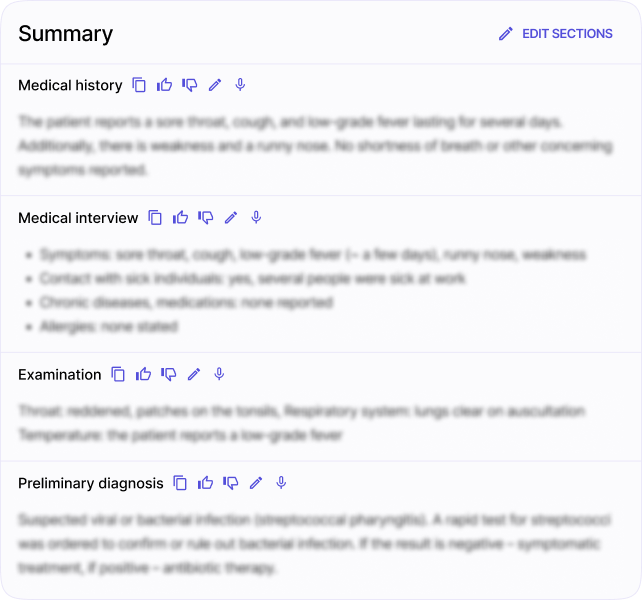Thumbs up the Medical history section

(165, 85)
